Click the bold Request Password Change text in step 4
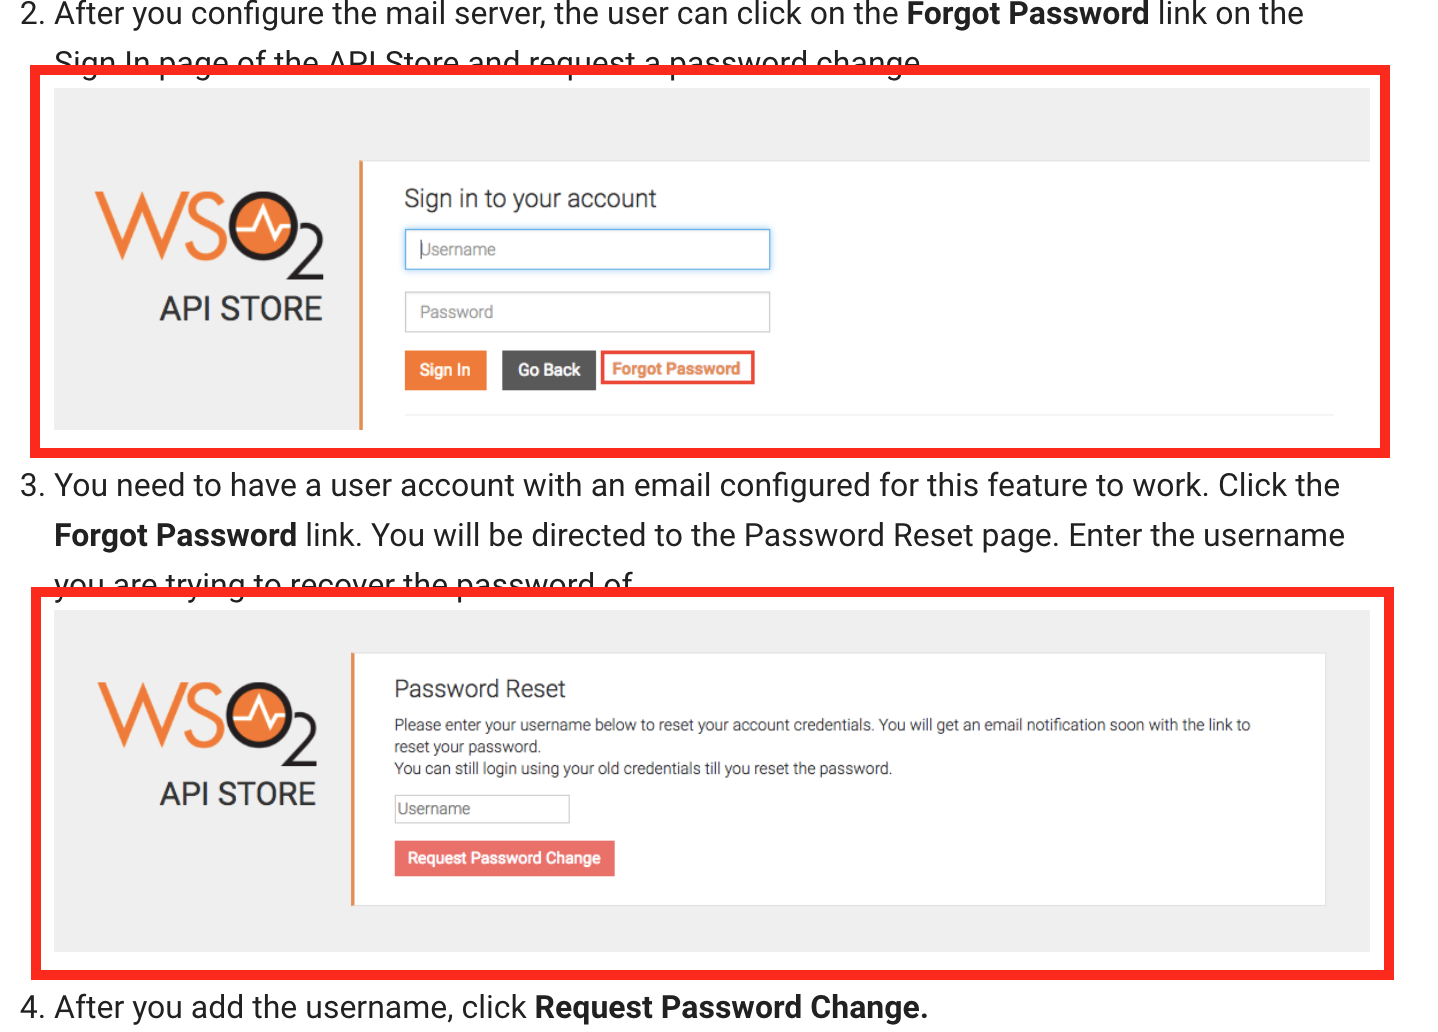The width and height of the screenshot is (1438, 1032). (729, 1007)
